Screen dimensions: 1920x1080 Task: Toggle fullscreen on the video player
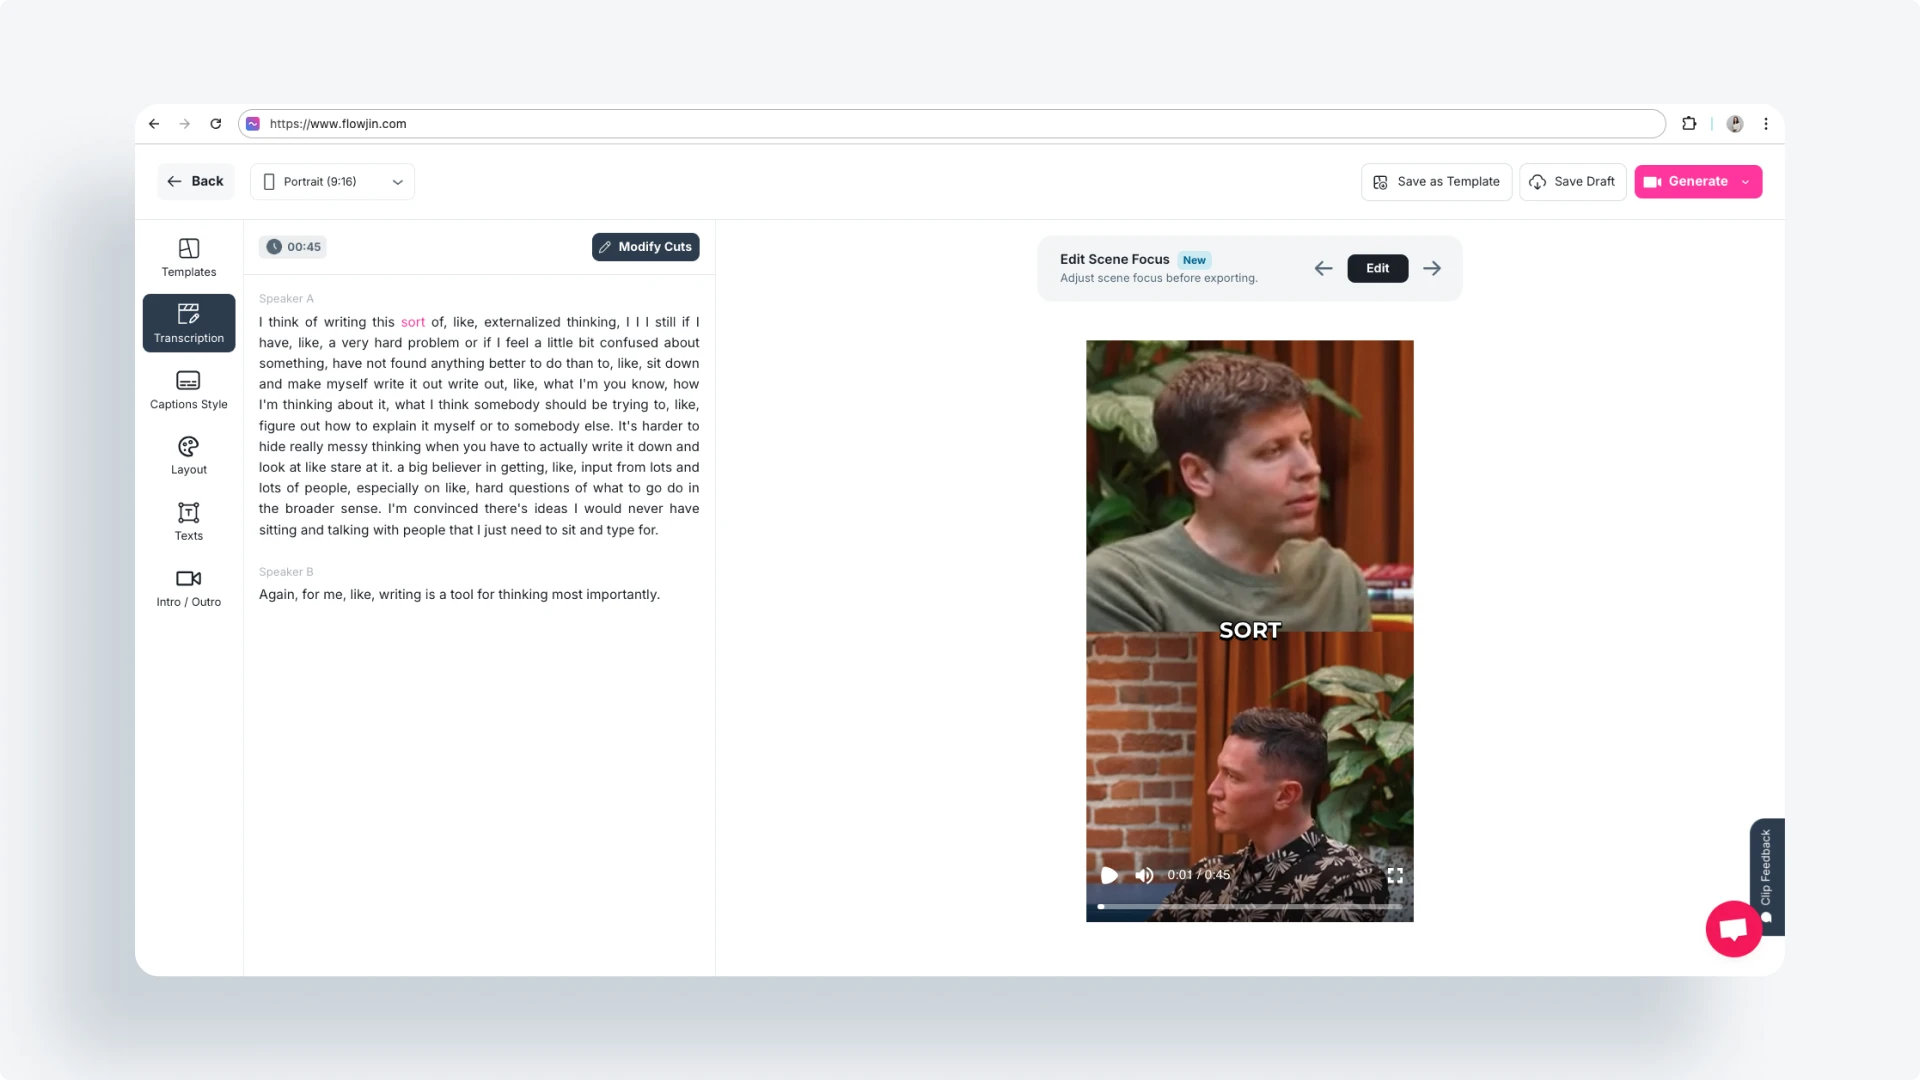(1395, 874)
